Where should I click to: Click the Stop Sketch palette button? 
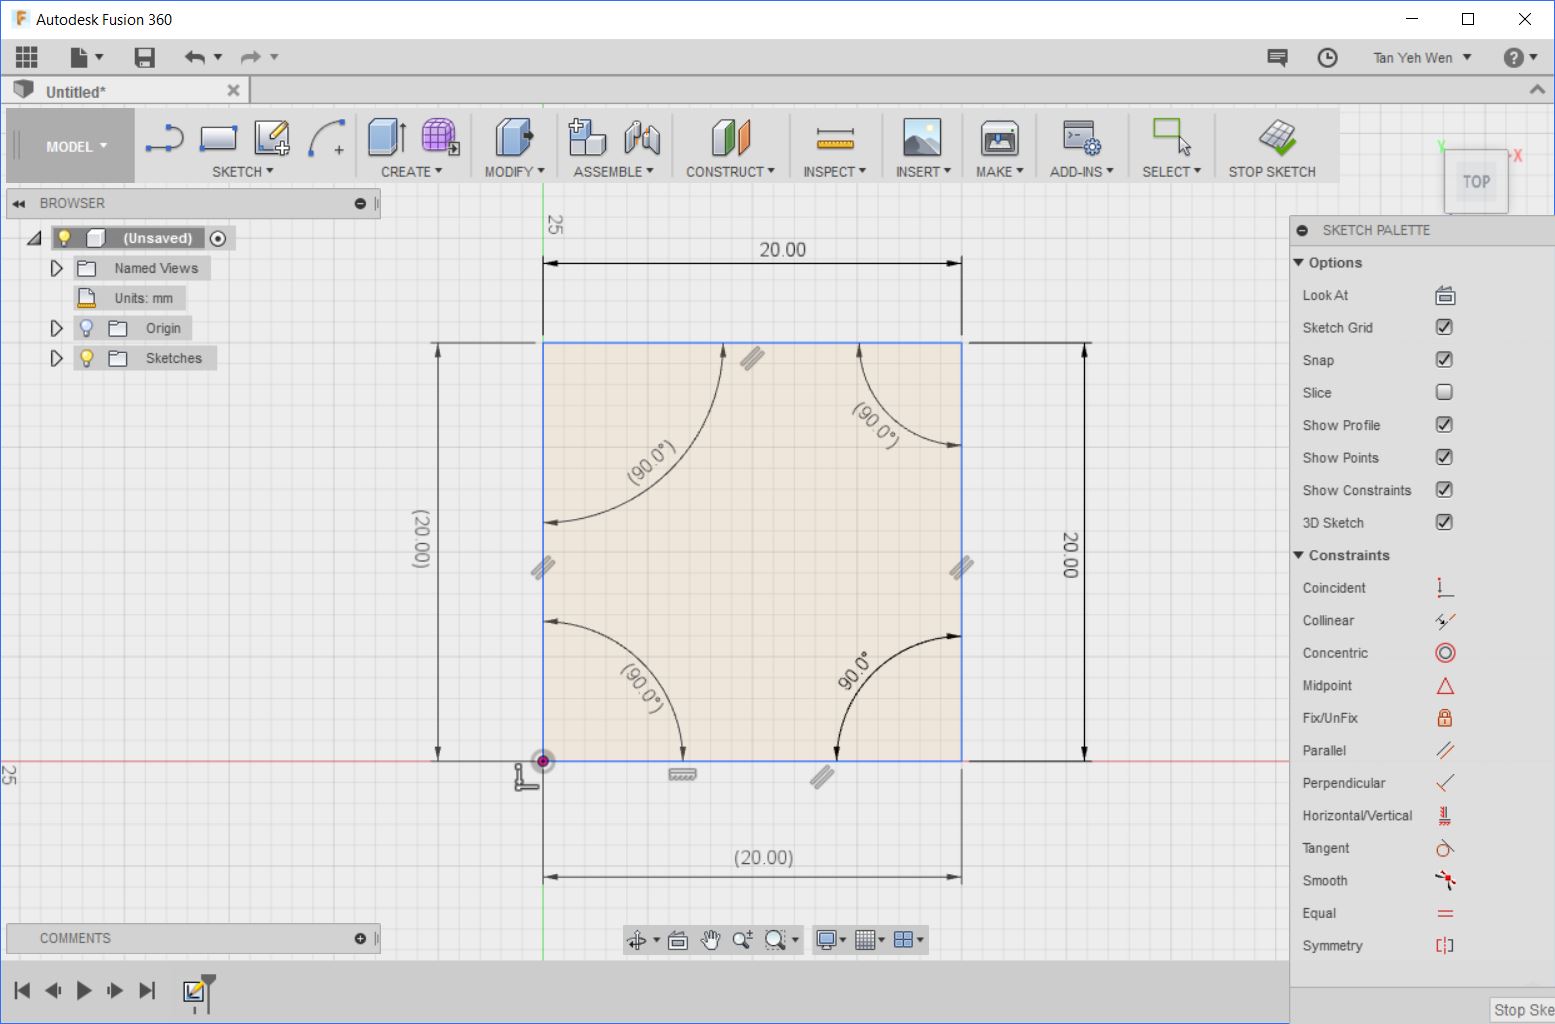tap(1522, 1010)
